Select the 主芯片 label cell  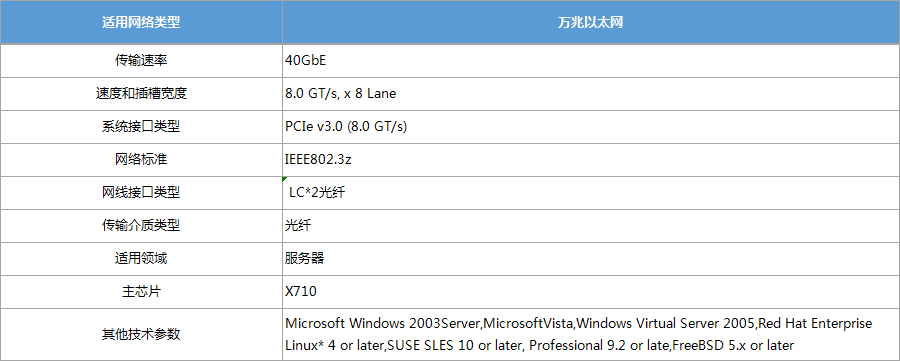(x=141, y=292)
